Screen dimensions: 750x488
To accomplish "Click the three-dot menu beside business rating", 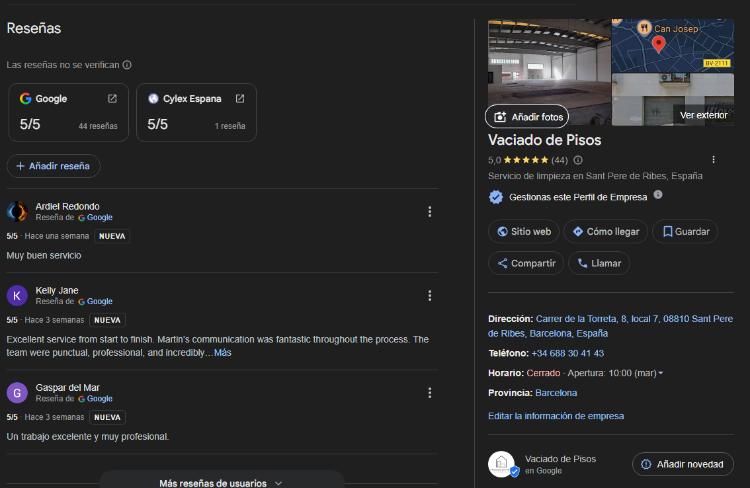I will click(x=713, y=159).
